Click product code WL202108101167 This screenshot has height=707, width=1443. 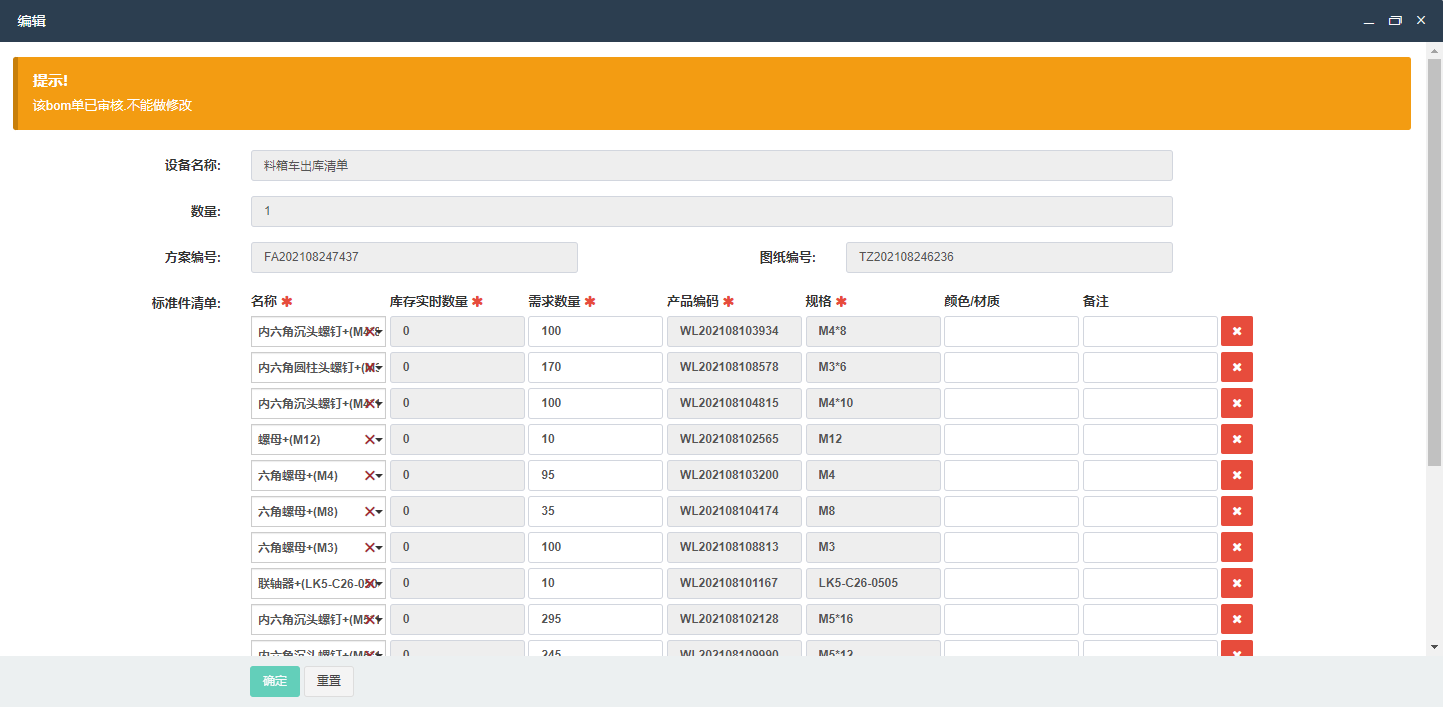(x=734, y=583)
